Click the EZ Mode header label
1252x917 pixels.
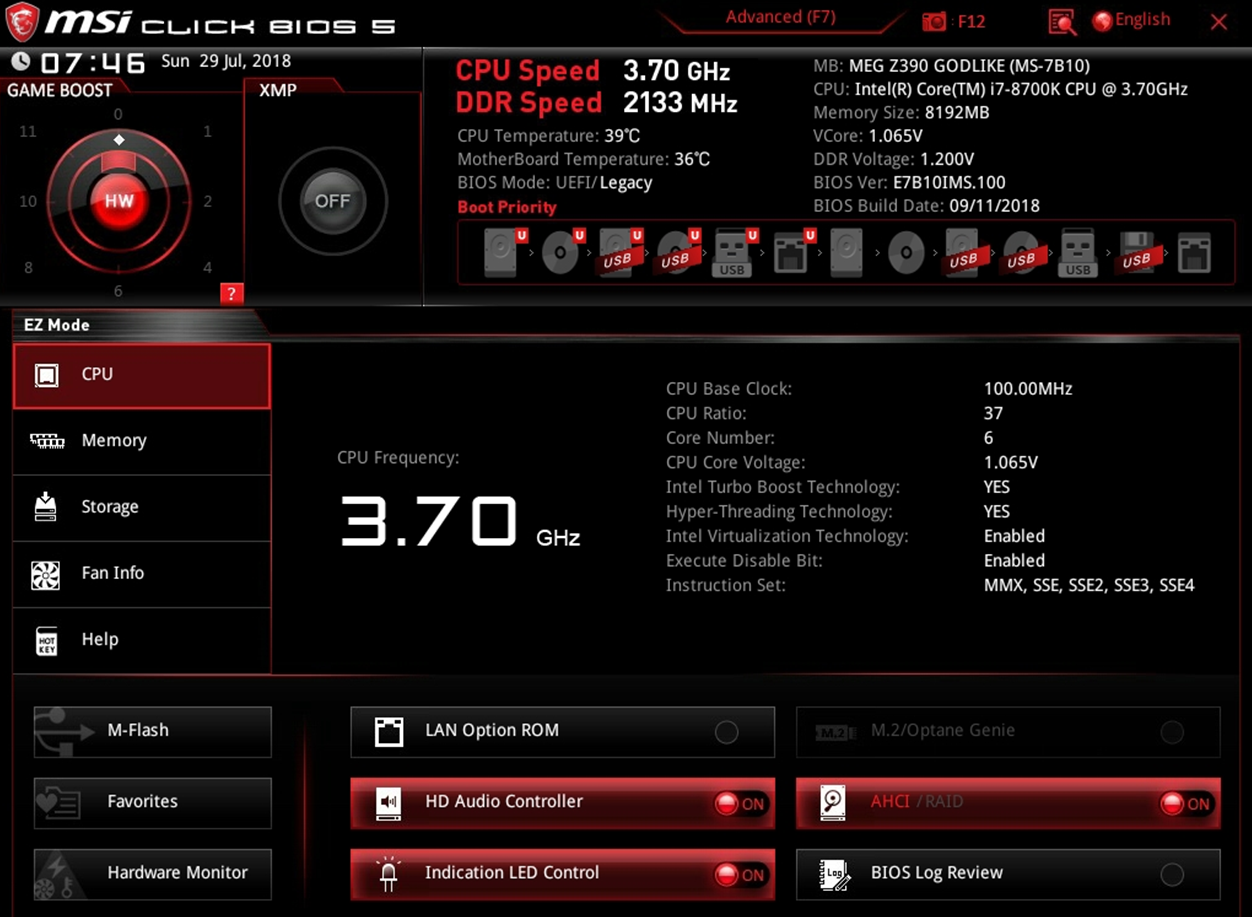pos(57,325)
